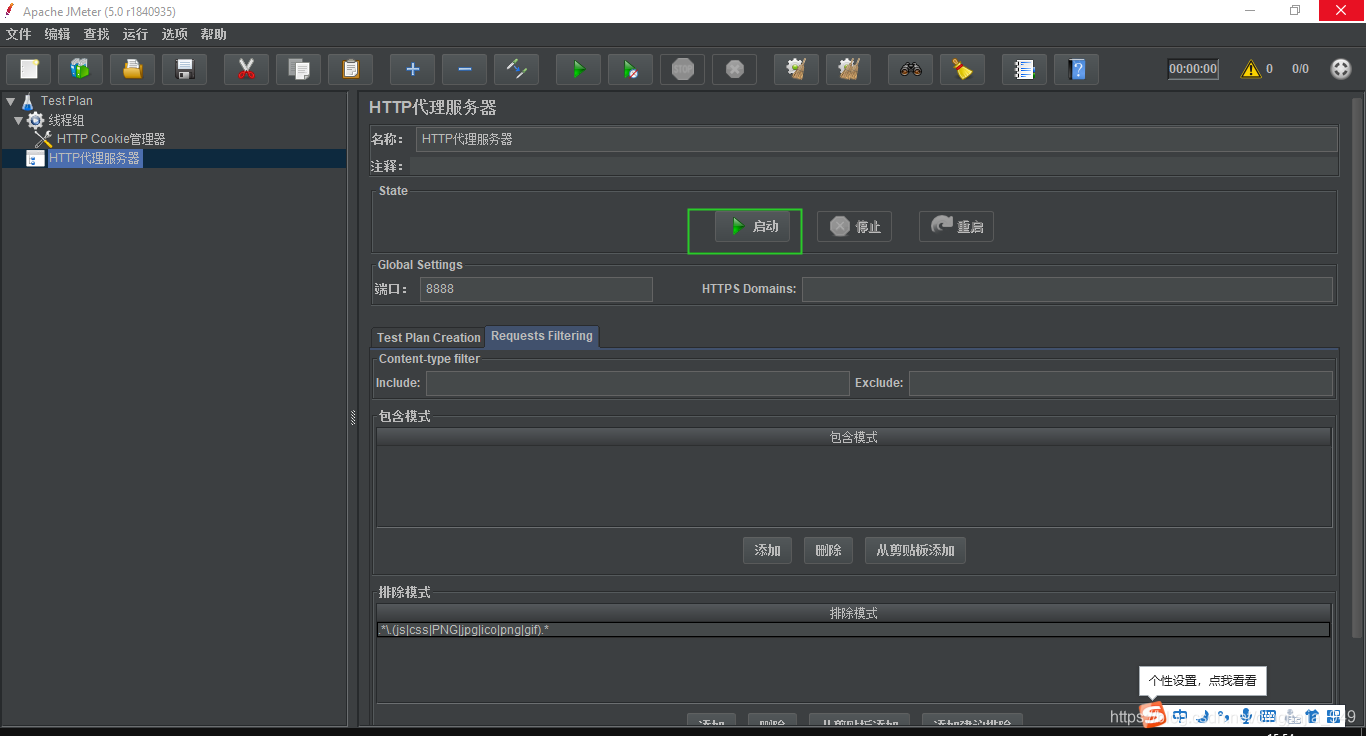Open the Templates toolbar icon

(81, 69)
